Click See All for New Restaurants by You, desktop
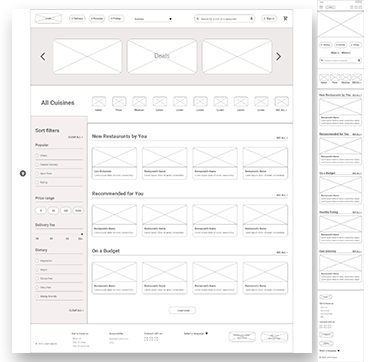This screenshot has height=362, width=377. (x=282, y=138)
